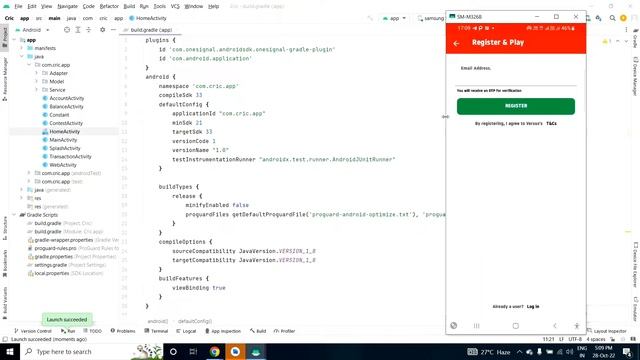Open the File menu

tap(18, 7)
